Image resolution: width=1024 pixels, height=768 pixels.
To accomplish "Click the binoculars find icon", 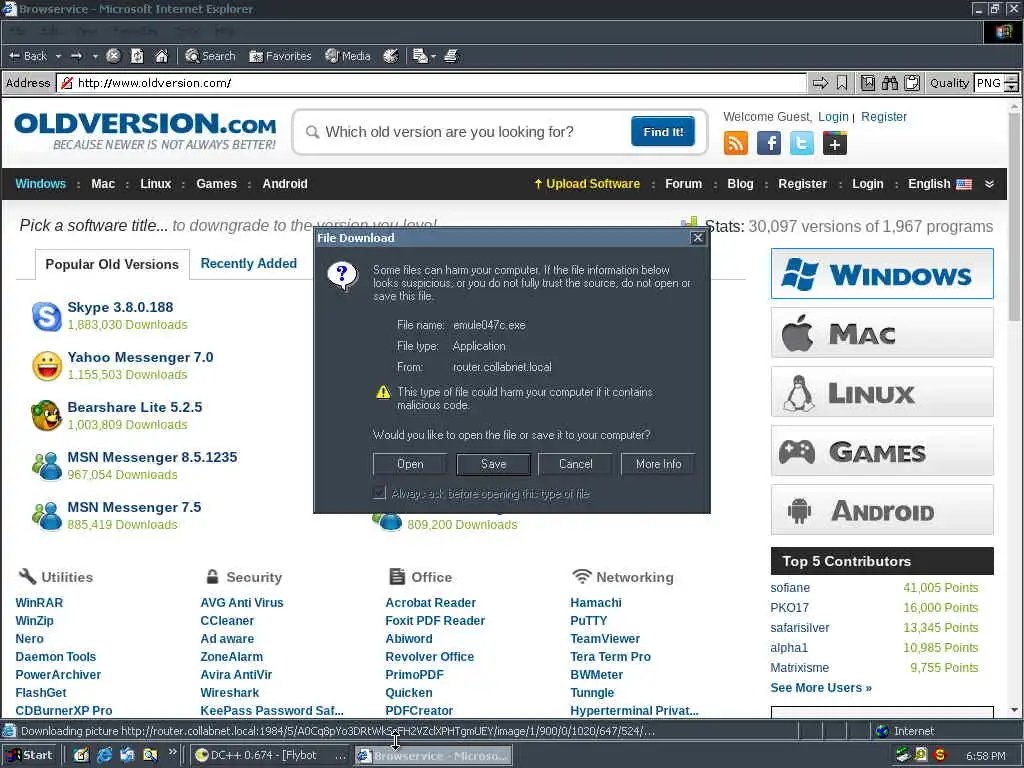I will point(889,83).
